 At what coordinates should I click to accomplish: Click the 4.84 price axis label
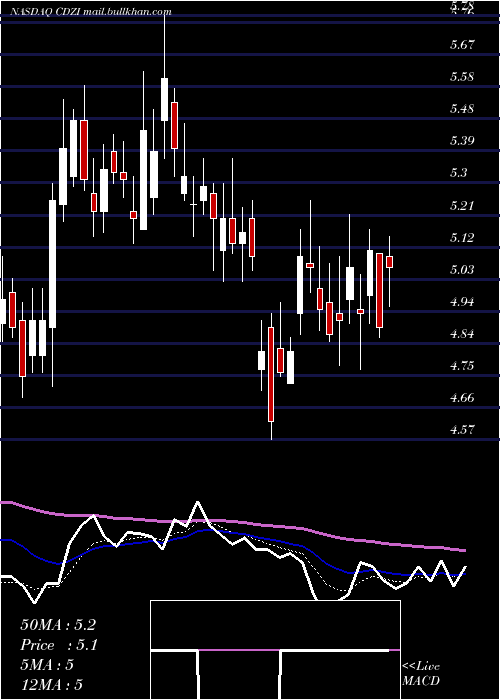point(462,333)
